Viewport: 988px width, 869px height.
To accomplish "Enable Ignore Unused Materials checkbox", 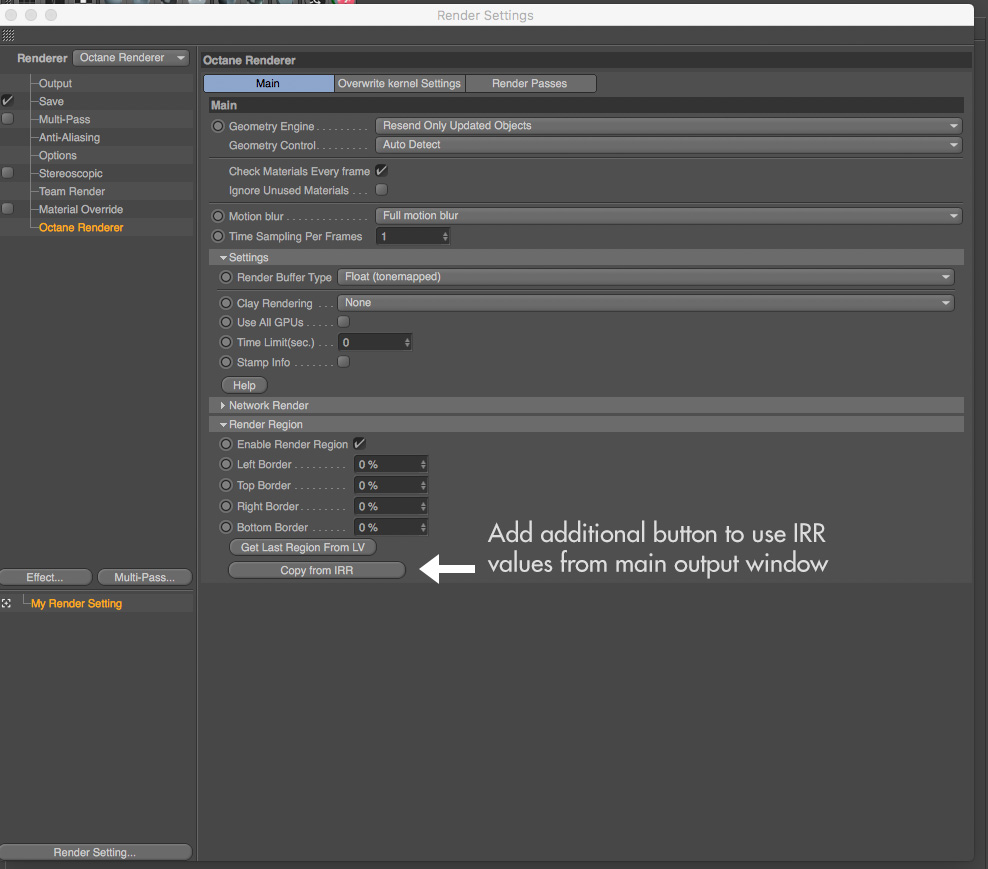I will (381, 190).
